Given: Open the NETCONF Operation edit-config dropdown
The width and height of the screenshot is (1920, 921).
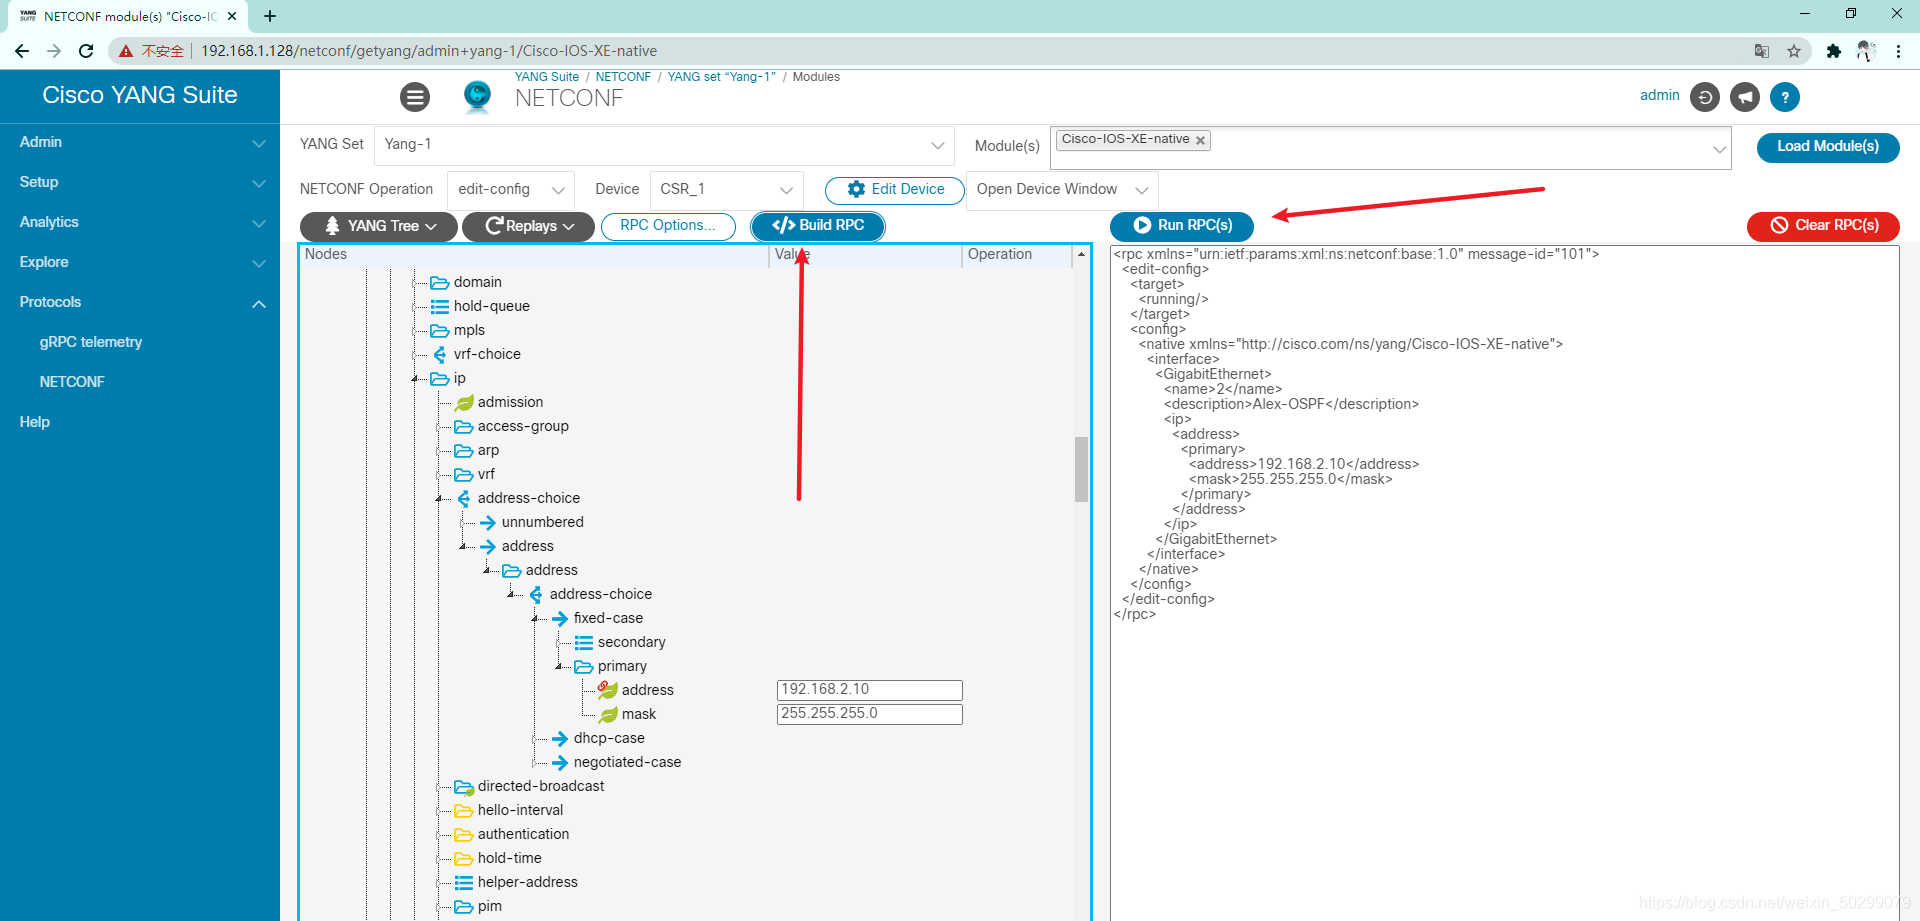Looking at the screenshot, I should (x=510, y=190).
